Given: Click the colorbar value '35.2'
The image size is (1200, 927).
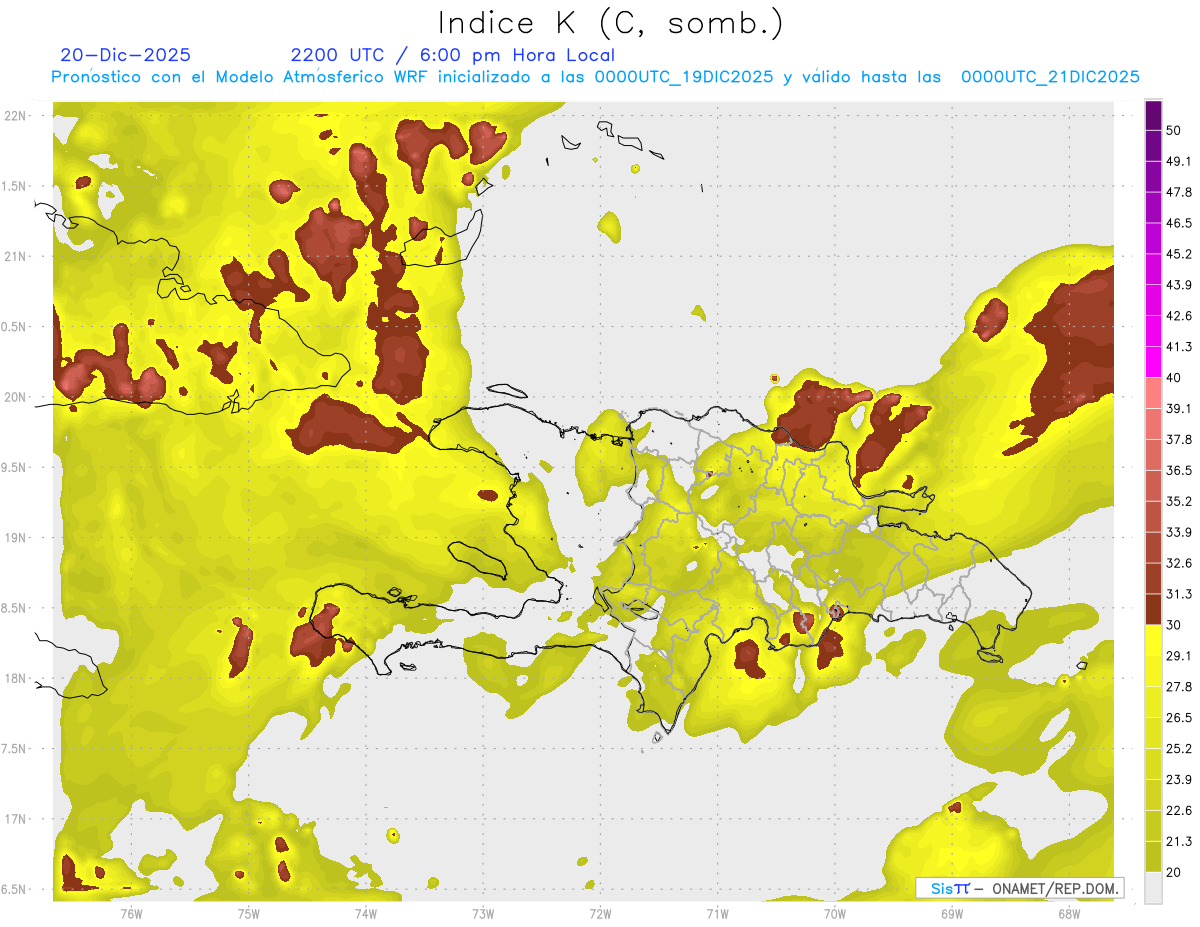Looking at the screenshot, I should coord(1179,501).
